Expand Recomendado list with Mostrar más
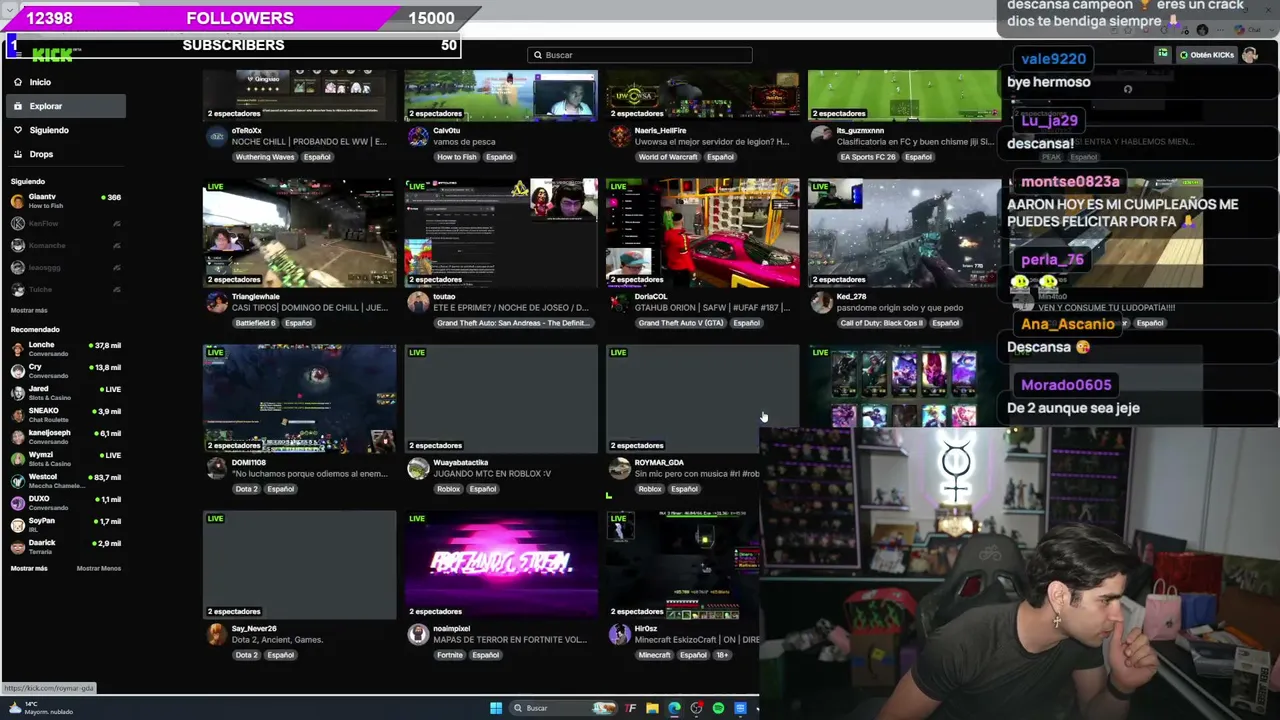The image size is (1280, 720). [29, 568]
